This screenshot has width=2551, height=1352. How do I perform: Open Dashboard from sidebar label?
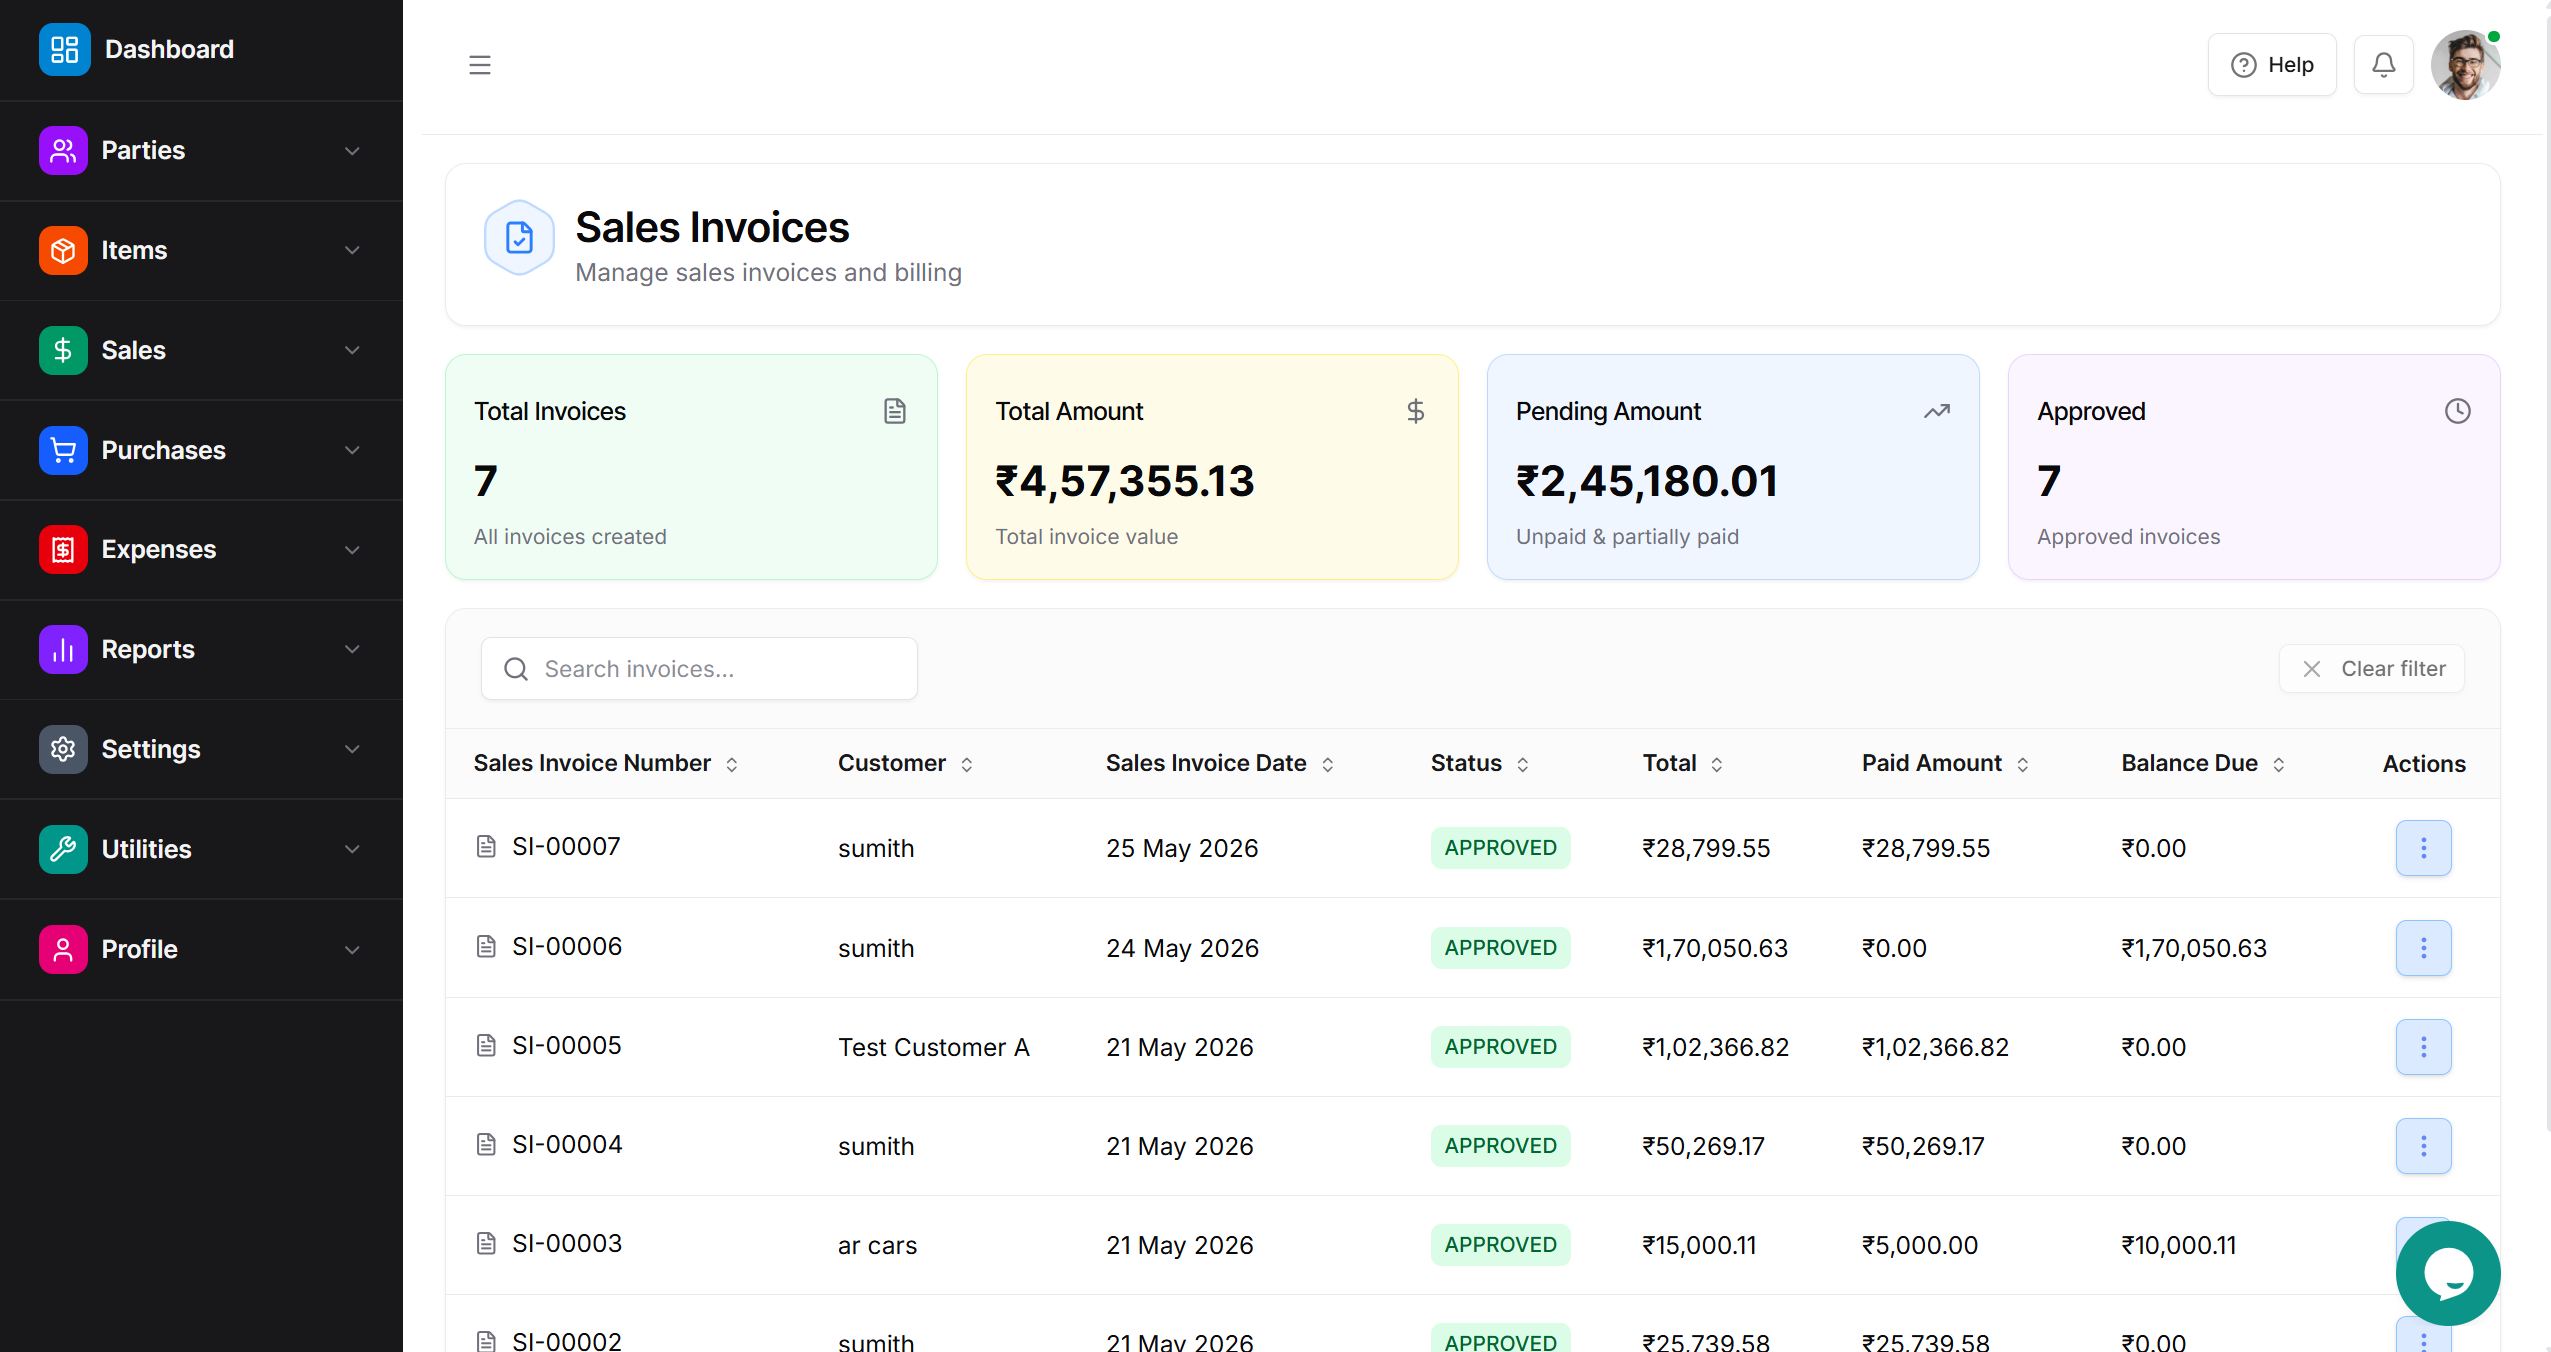[169, 49]
